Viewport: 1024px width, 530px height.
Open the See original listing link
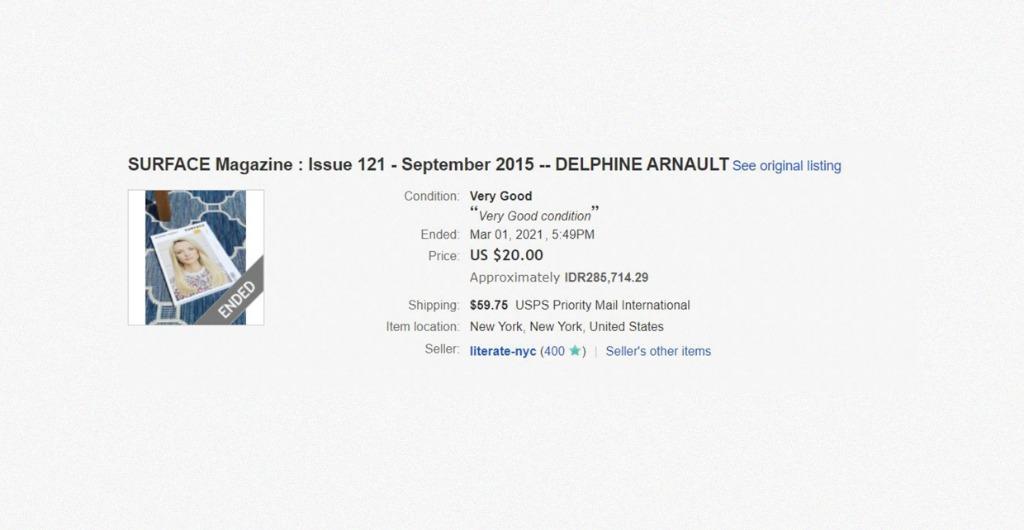[x=786, y=166]
